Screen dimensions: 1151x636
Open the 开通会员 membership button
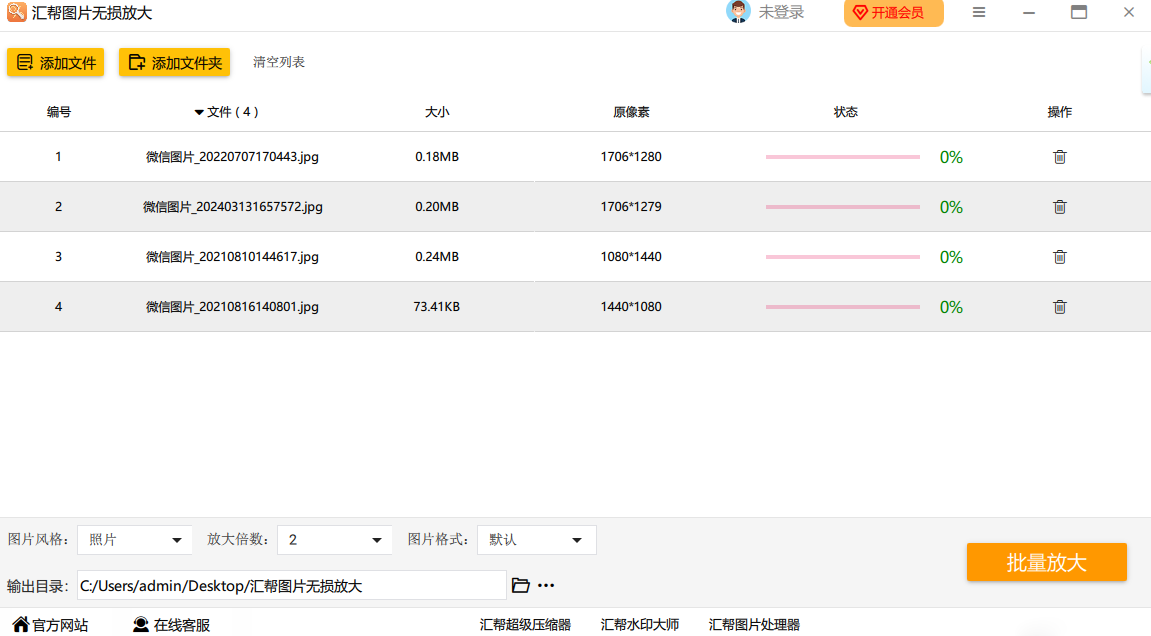(x=893, y=13)
